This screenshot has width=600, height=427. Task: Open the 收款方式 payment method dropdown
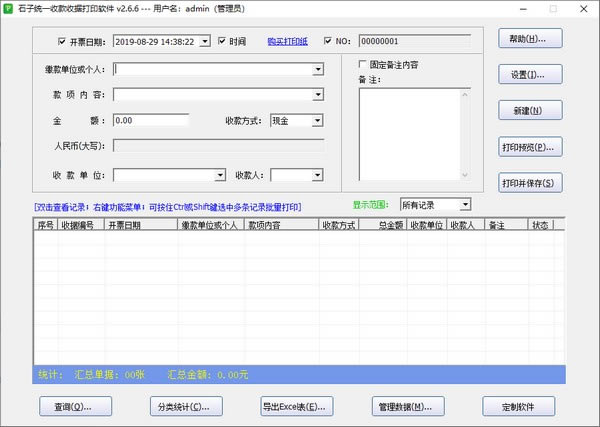(x=317, y=120)
